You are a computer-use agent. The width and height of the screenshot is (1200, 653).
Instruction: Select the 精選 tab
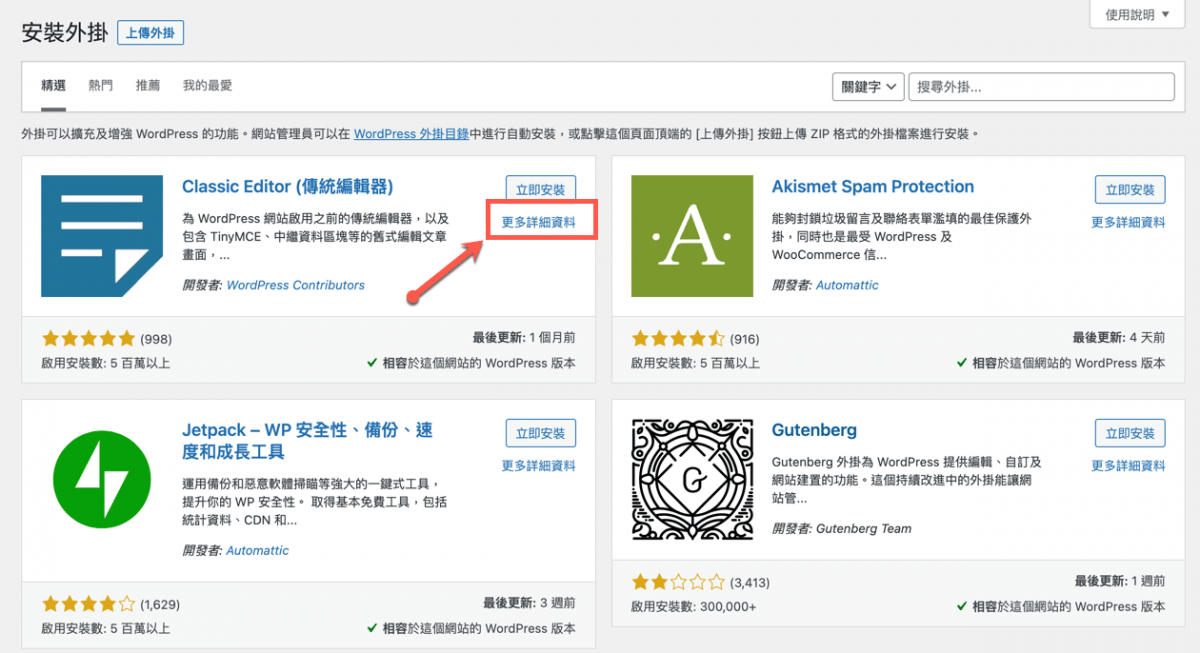(54, 86)
